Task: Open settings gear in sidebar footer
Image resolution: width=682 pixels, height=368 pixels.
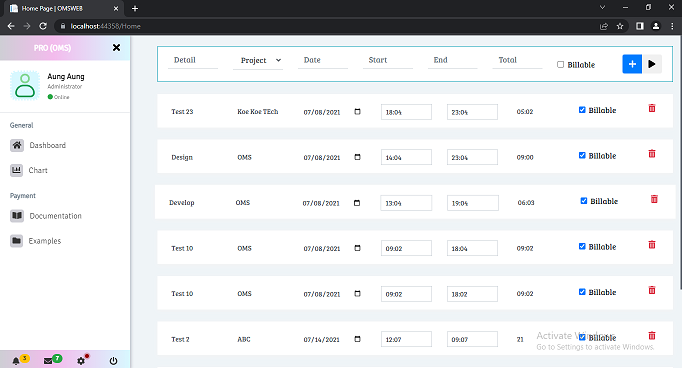Action: [x=81, y=361]
